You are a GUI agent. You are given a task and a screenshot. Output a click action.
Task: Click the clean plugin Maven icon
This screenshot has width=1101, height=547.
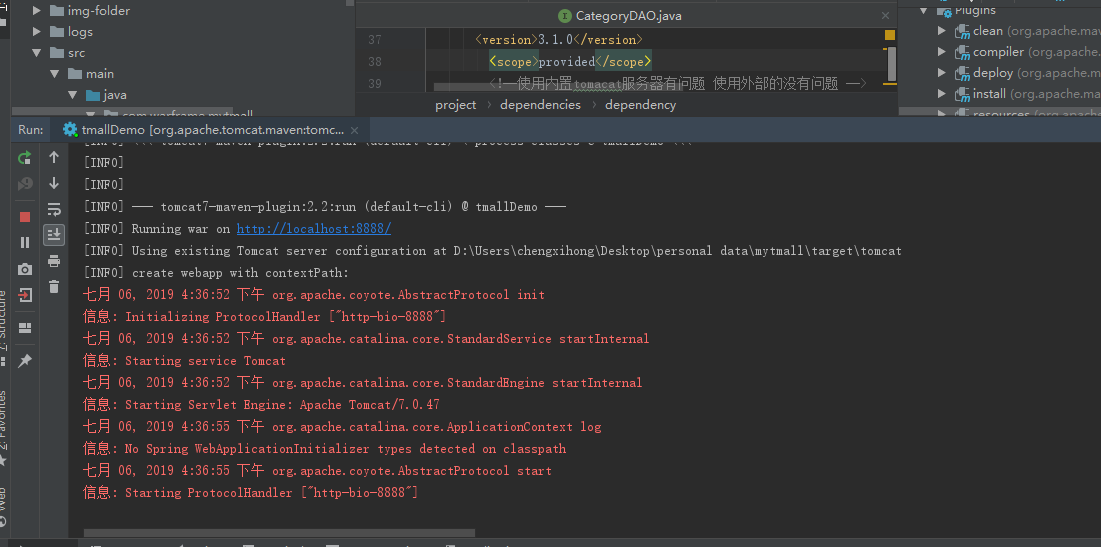[962, 31]
